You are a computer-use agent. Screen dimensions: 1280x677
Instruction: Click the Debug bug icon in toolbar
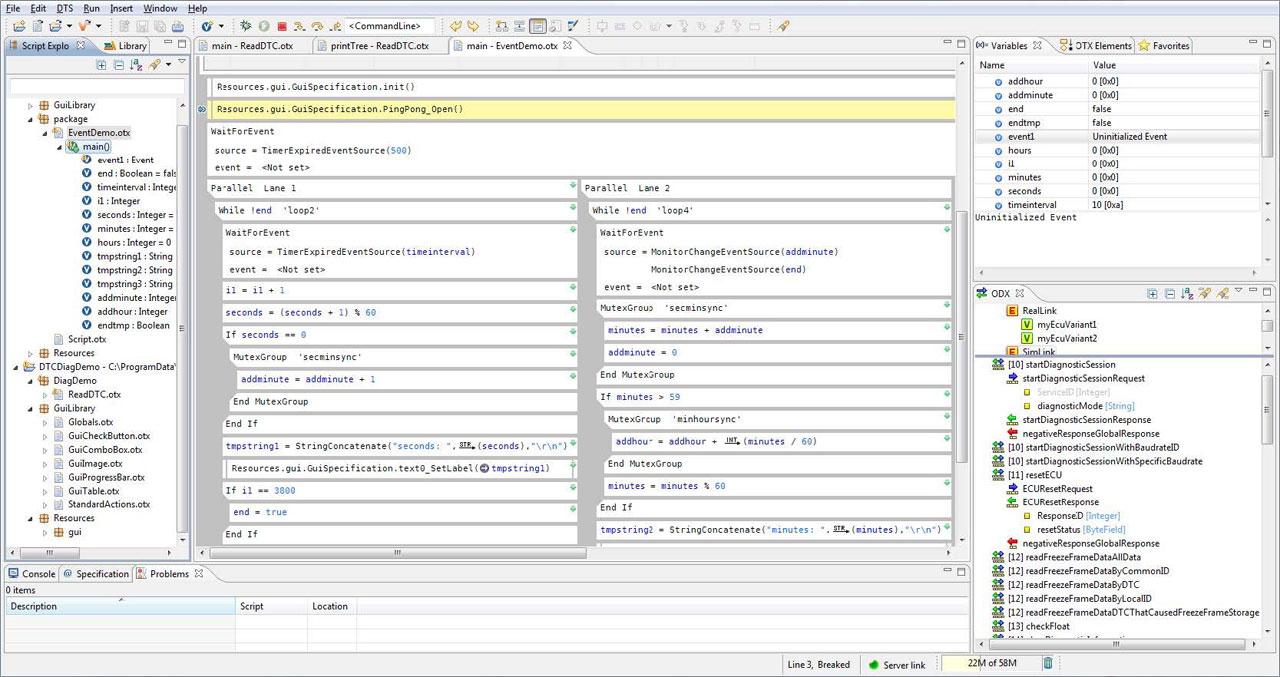245,25
